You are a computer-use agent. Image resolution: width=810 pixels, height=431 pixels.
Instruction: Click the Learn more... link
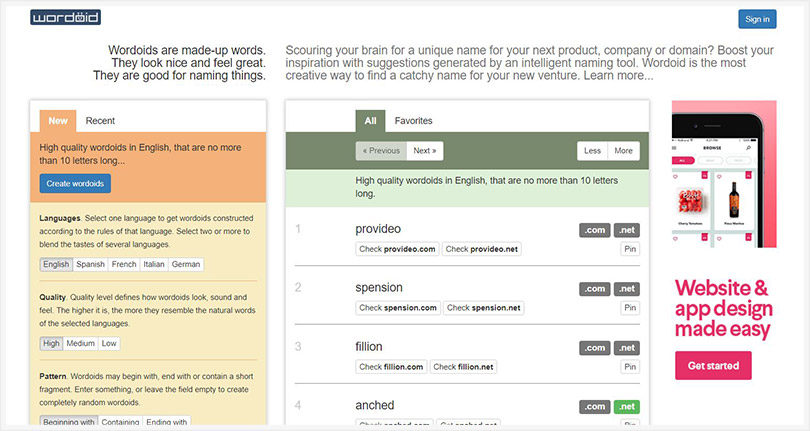618,75
